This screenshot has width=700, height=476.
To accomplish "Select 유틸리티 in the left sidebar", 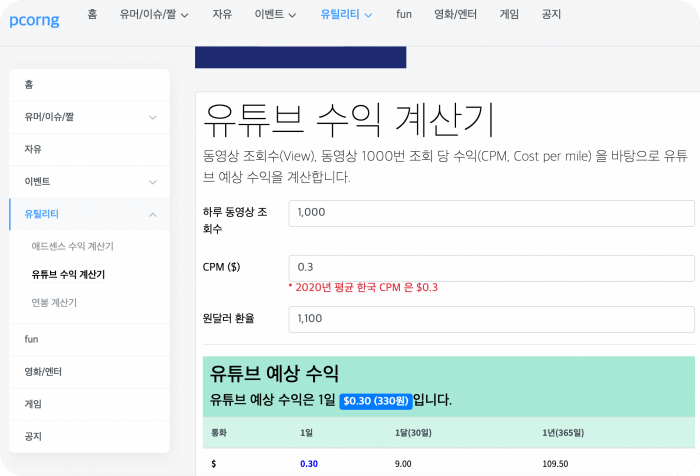I will 89,214.
